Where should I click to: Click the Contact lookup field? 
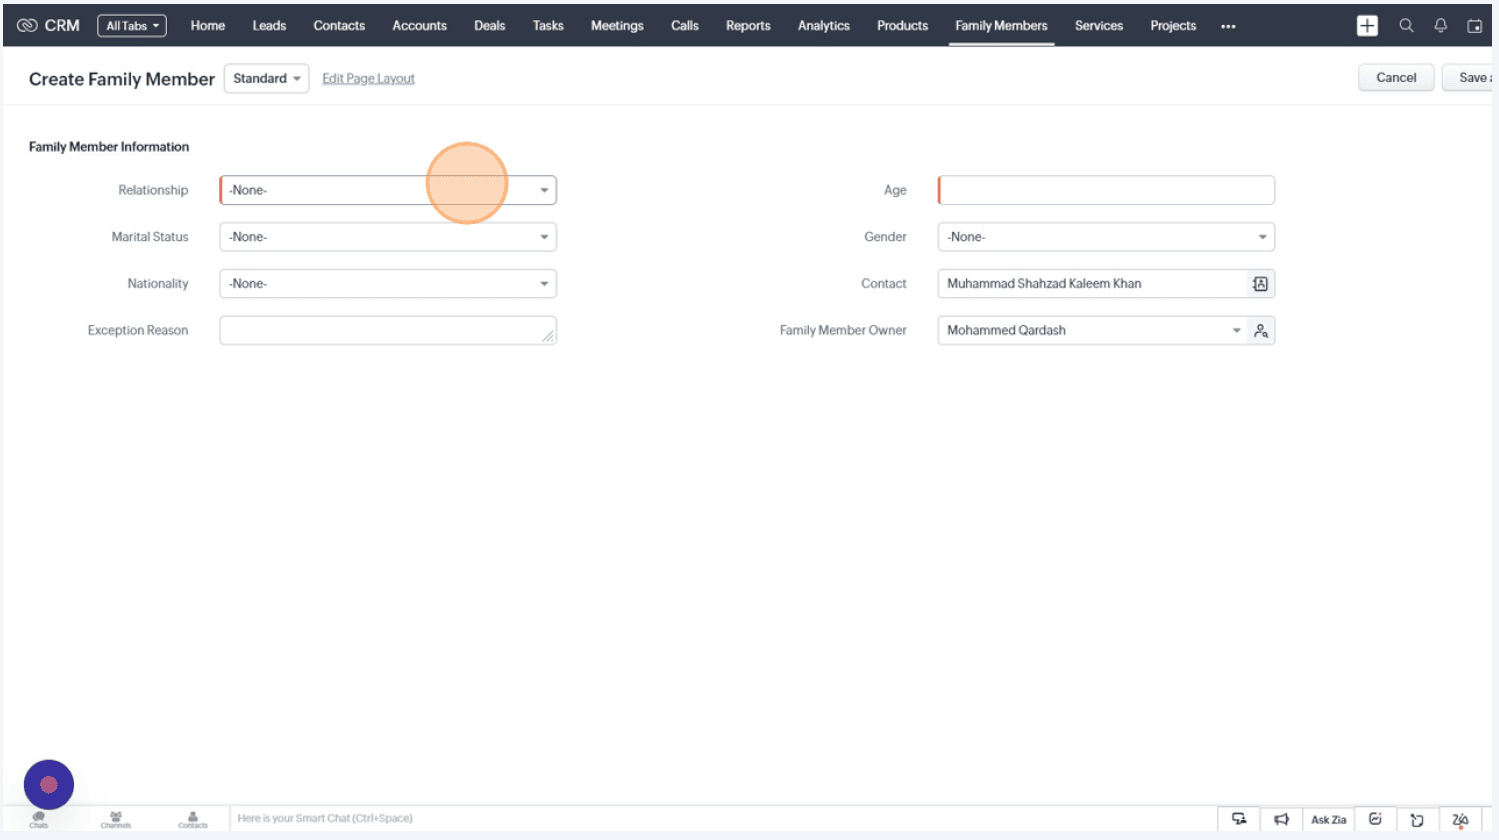(x=1092, y=284)
